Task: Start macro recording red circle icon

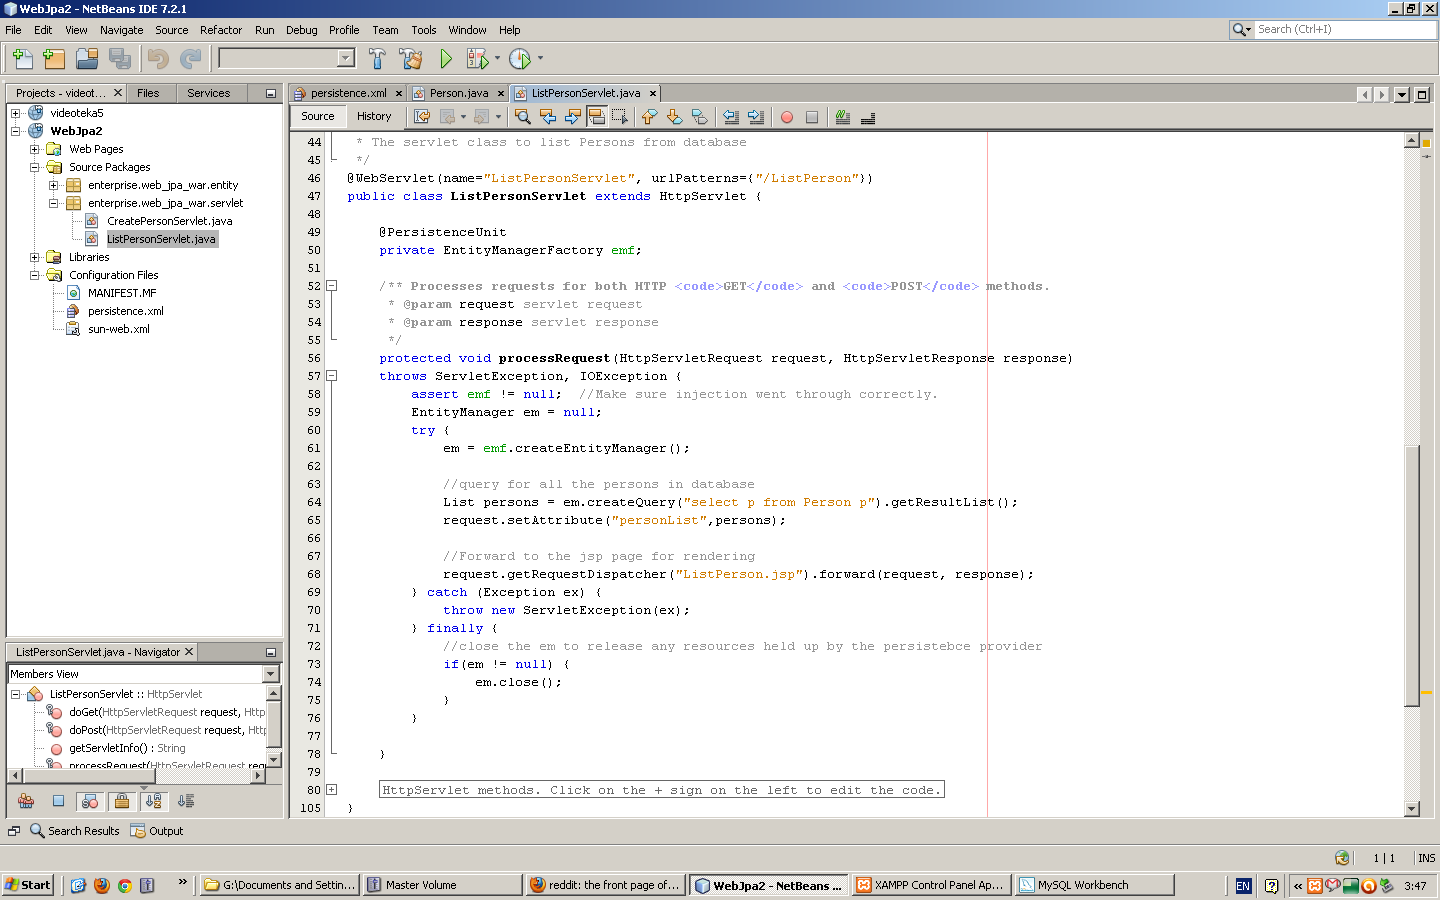Action: (787, 117)
